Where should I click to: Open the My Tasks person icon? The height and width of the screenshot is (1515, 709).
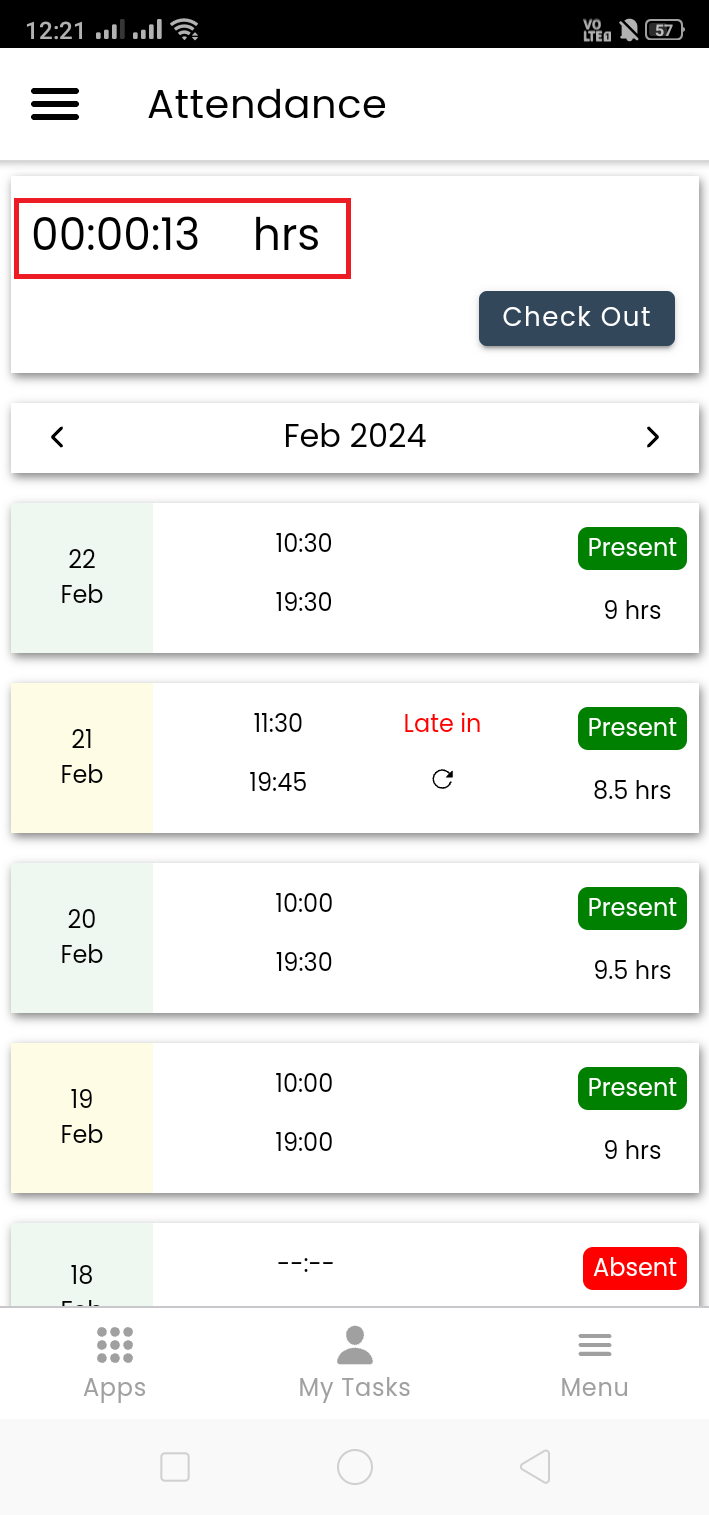[x=354, y=1345]
